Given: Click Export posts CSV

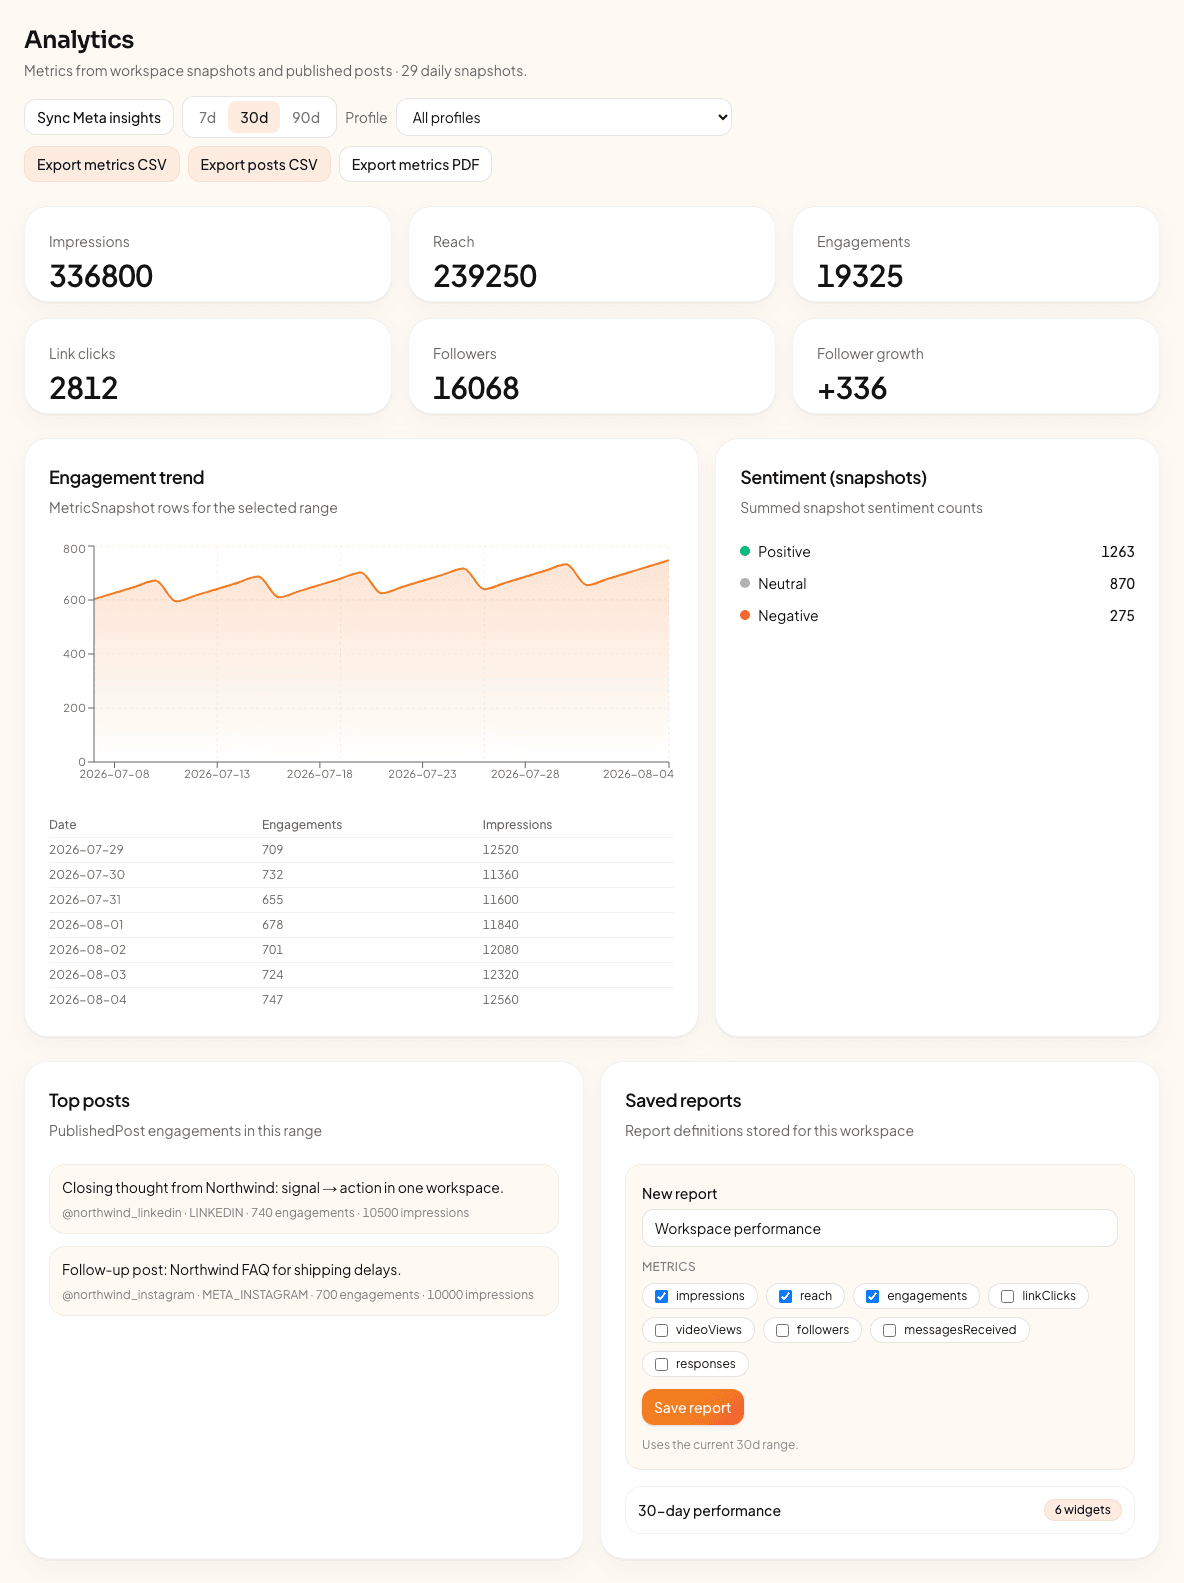Looking at the screenshot, I should click(259, 165).
